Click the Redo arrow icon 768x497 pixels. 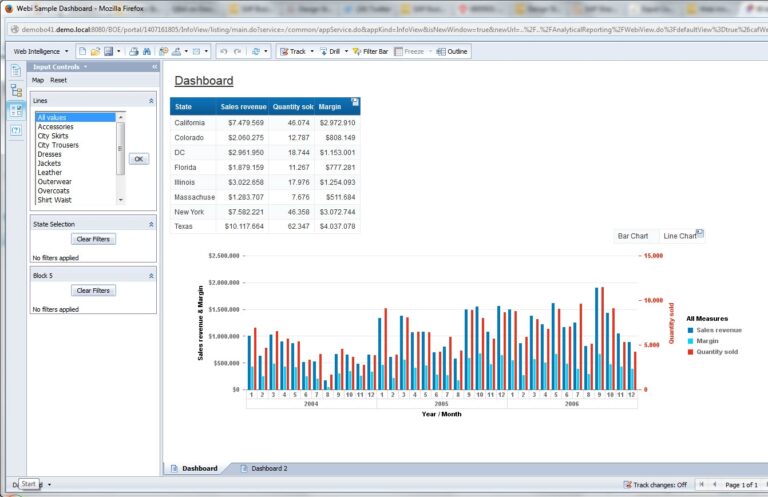(x=238, y=51)
